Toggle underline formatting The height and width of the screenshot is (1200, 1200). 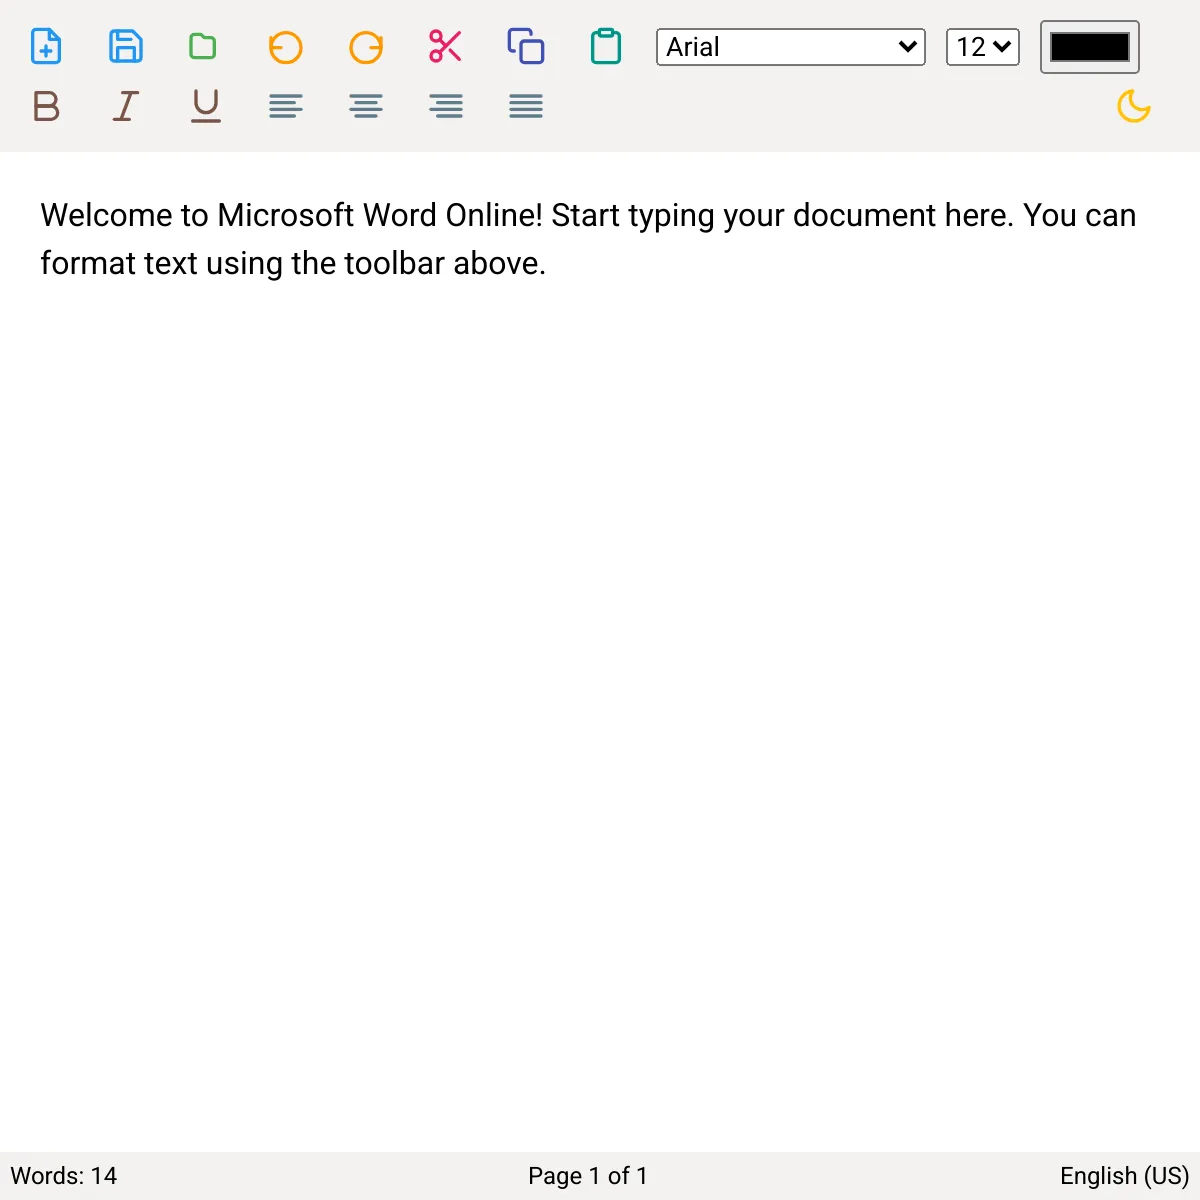coord(206,106)
